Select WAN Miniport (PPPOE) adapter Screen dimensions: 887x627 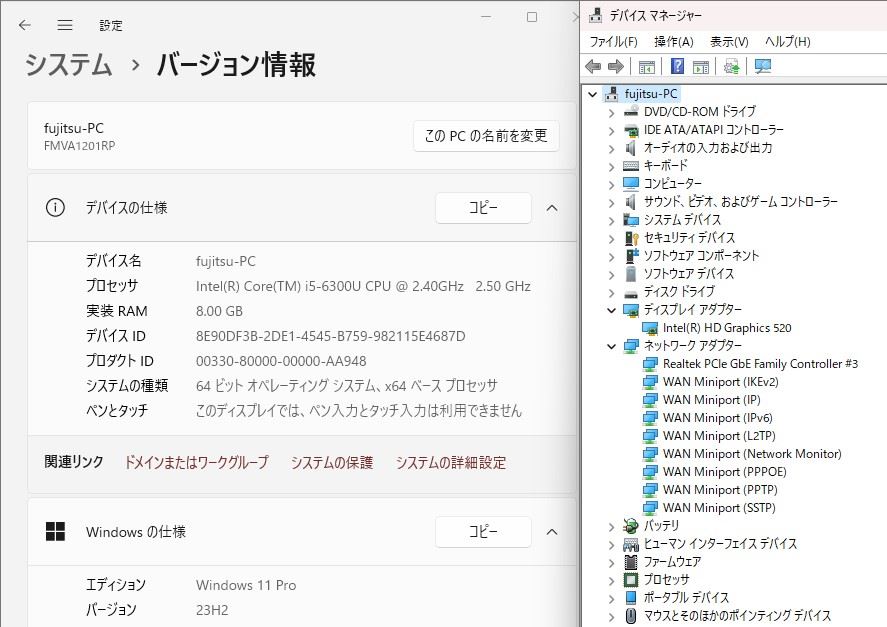click(x=725, y=472)
